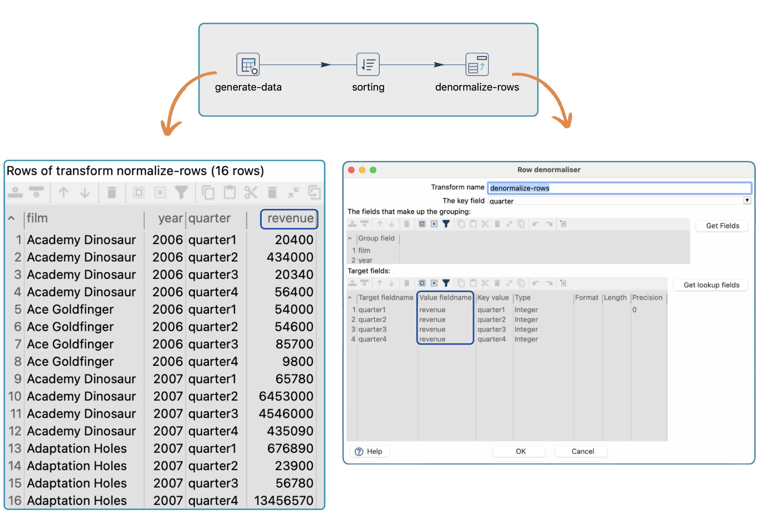Image resolution: width=761 pixels, height=521 pixels.
Task: Click the Transform name input field
Action: click(x=619, y=188)
